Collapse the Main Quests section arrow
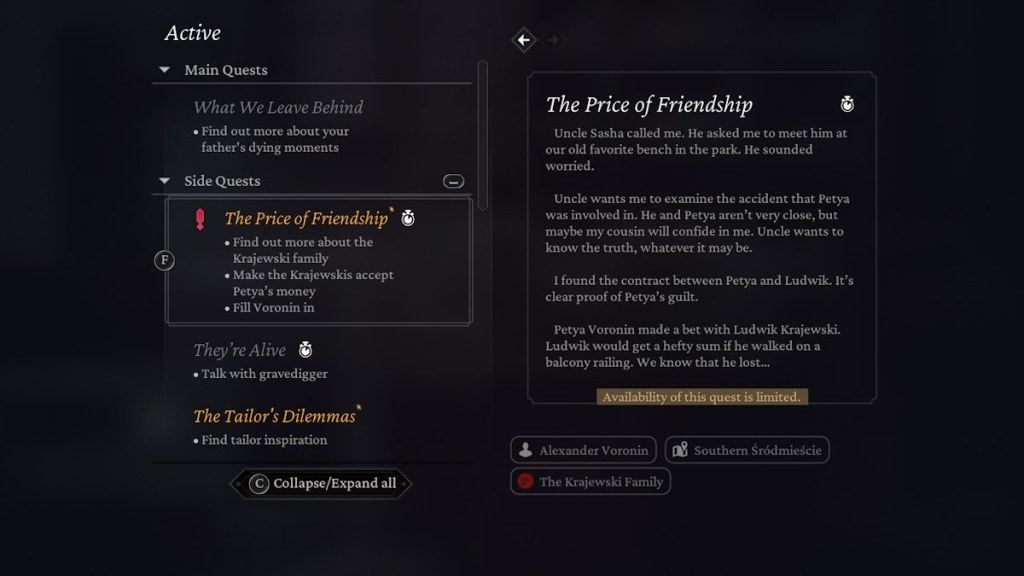 pos(165,69)
